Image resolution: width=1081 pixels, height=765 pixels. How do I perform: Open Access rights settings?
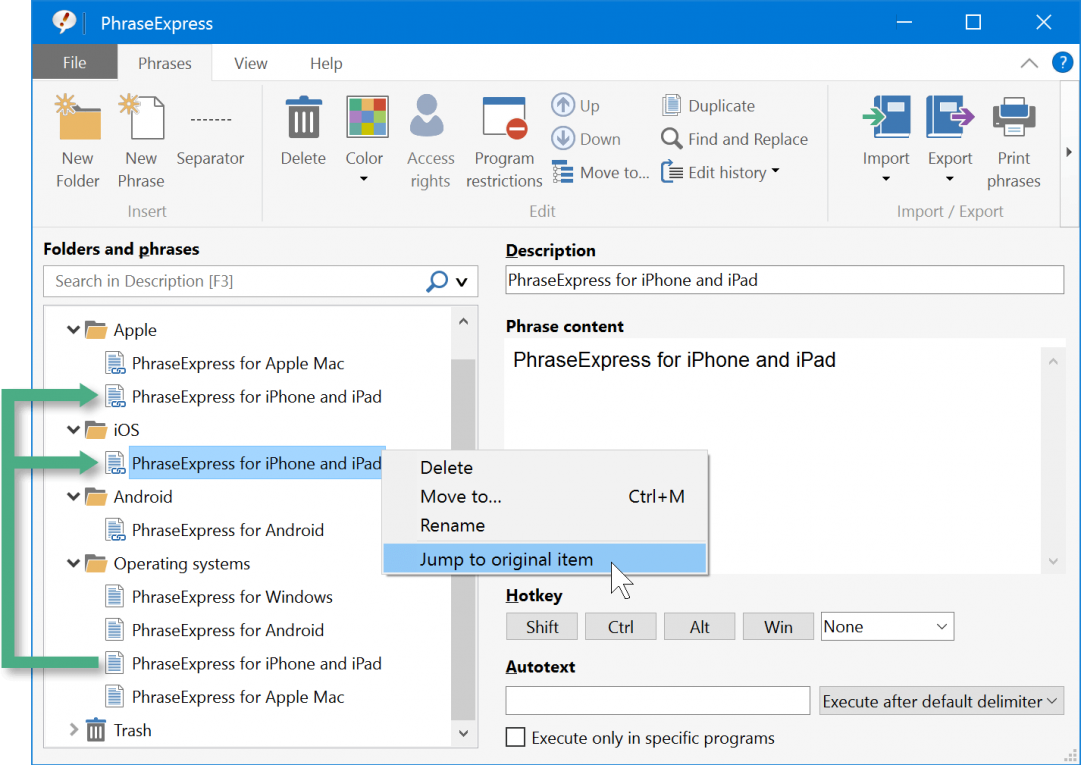430,141
